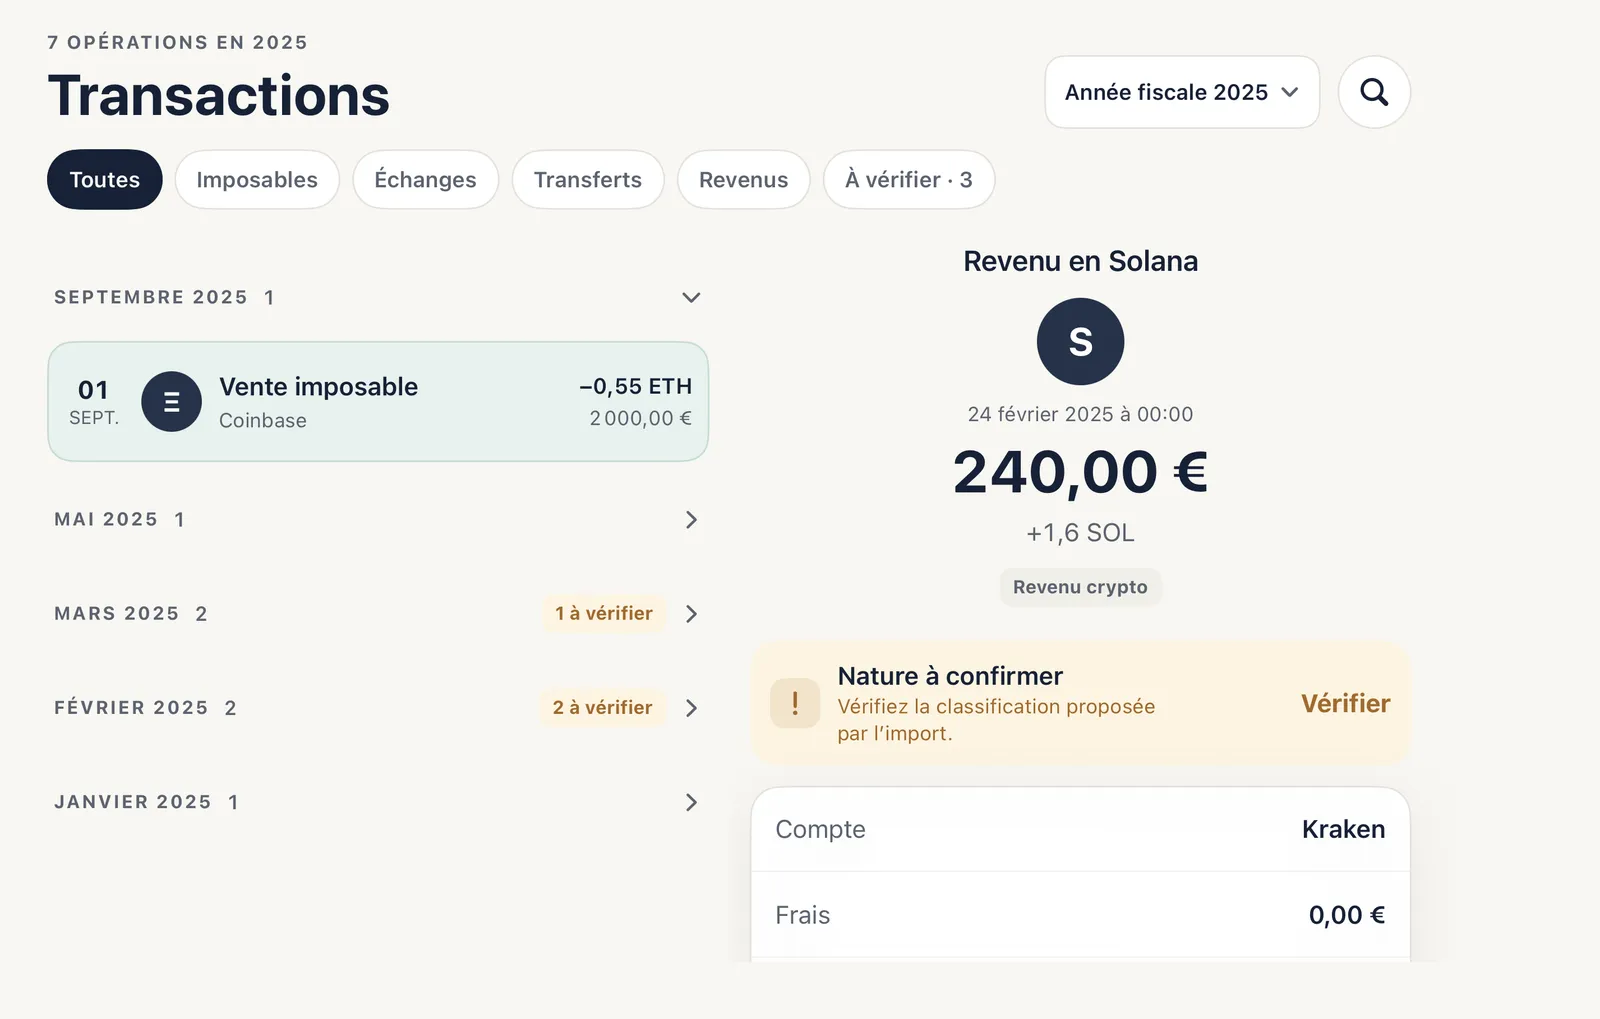This screenshot has height=1019, width=1600.
Task: Click the 240,00 € amount
Action: click(1080, 472)
